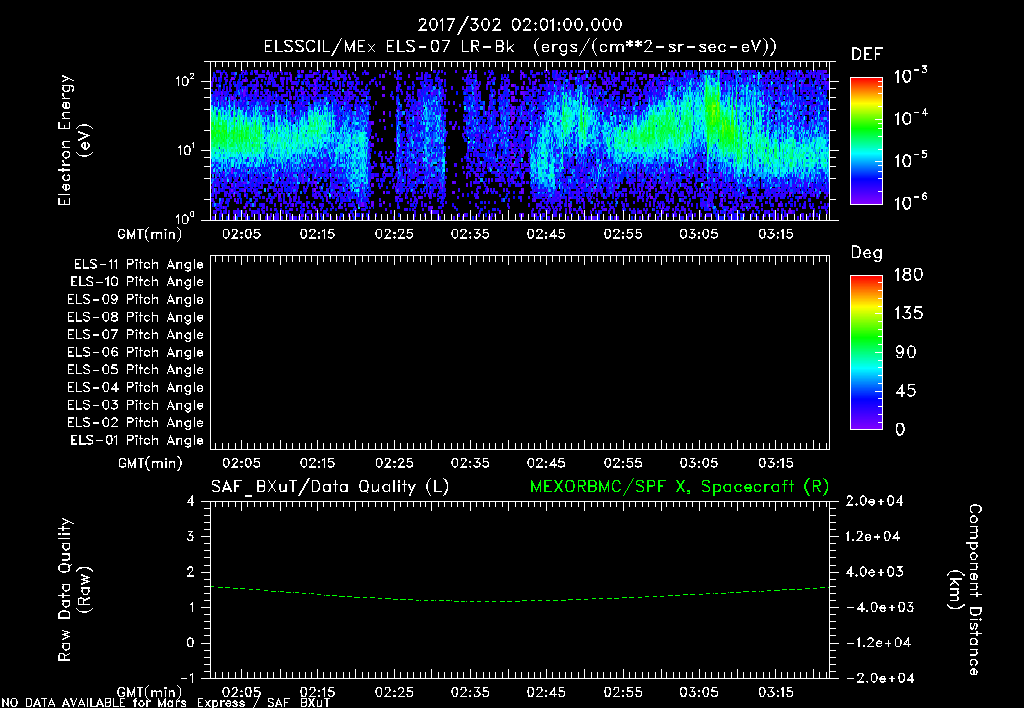Click the green MEXORBMC/SPF X, Spacecraft (R) title

(679, 487)
